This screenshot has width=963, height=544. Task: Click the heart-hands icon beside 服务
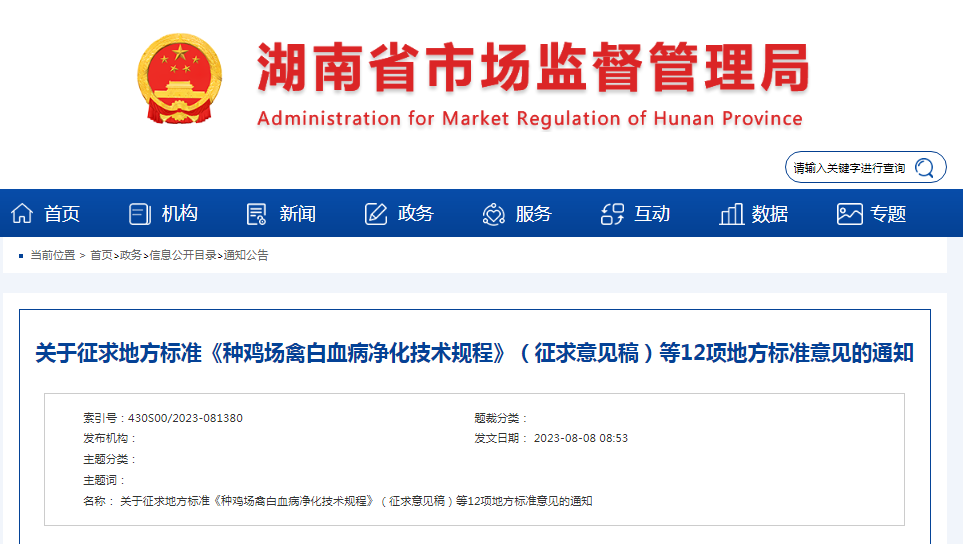click(x=493, y=213)
